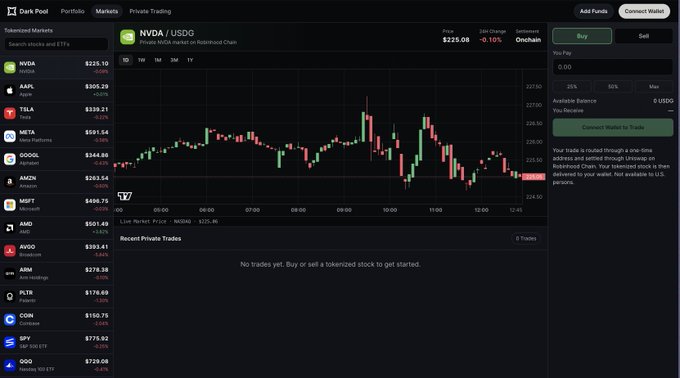680x378 pixels.
Task: Select the MSFT $496.75 price
Action: coord(97,201)
